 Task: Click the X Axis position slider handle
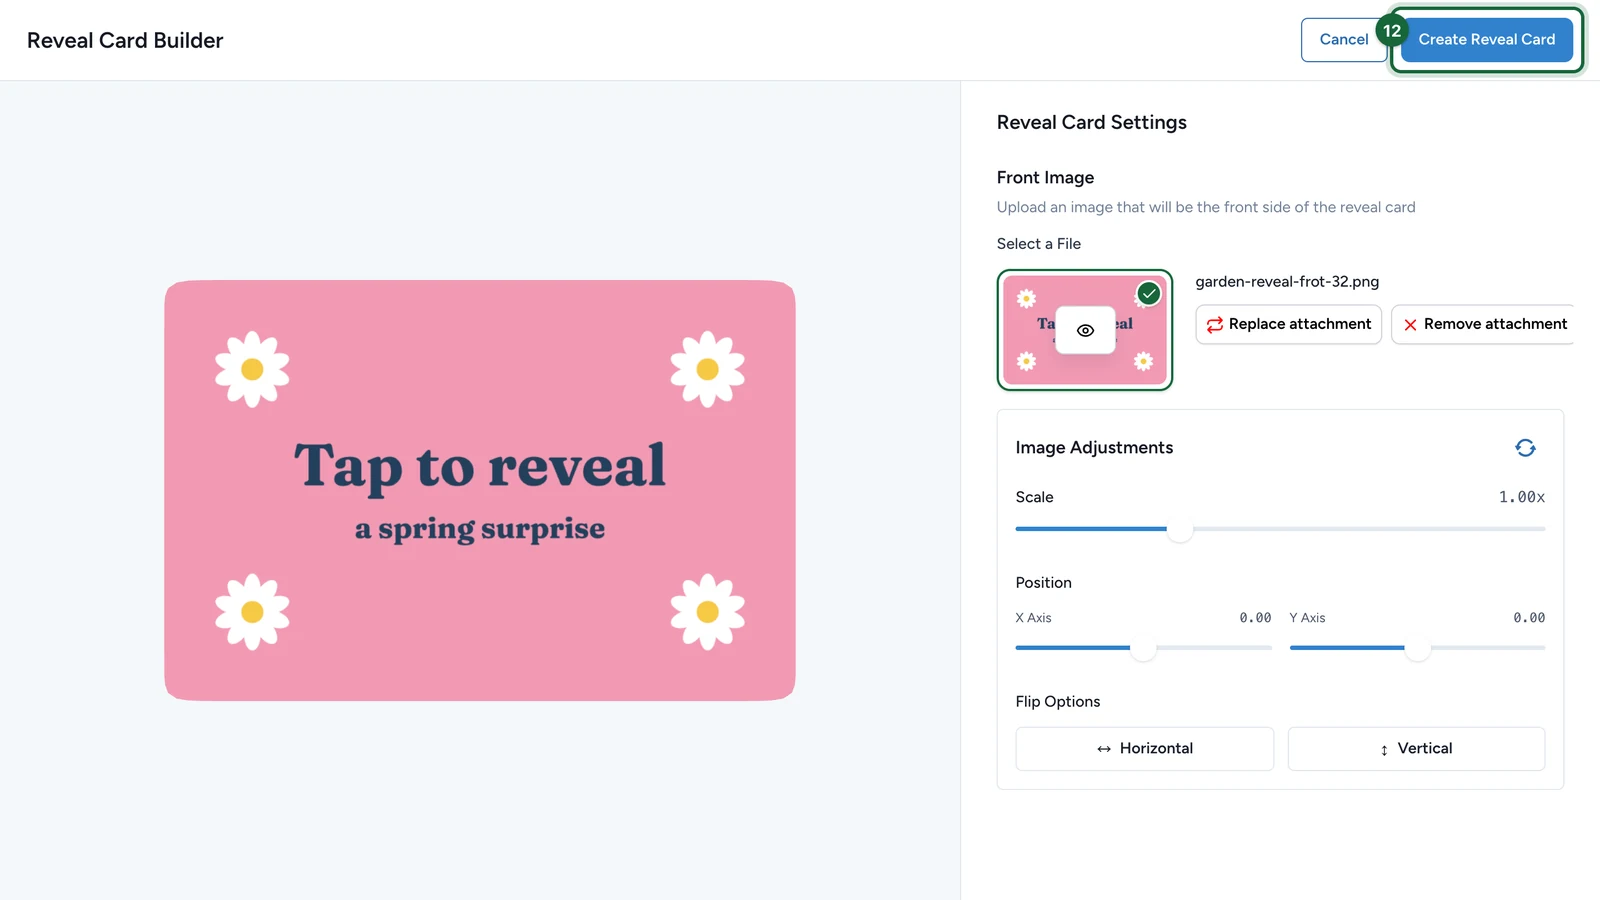click(1143, 648)
